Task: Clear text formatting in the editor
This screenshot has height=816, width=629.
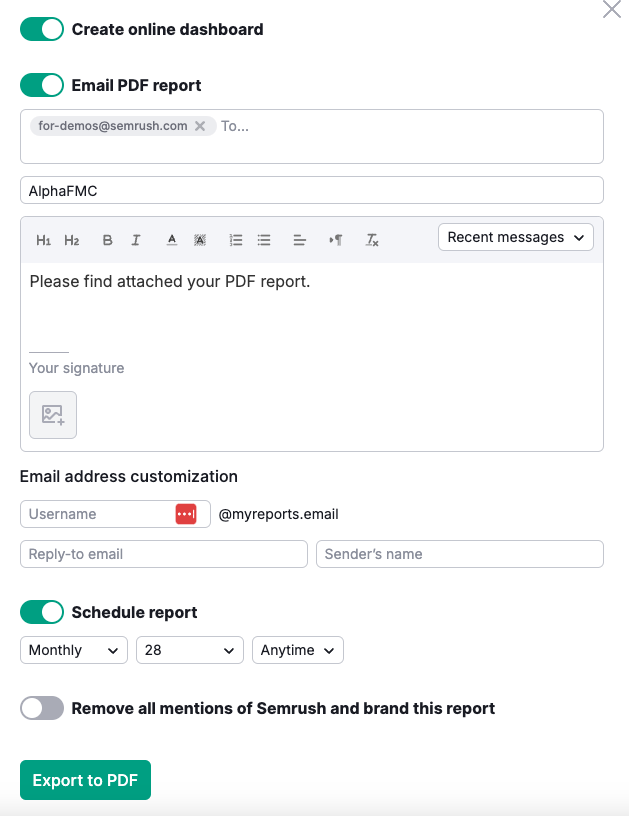Action: pyautogui.click(x=372, y=240)
